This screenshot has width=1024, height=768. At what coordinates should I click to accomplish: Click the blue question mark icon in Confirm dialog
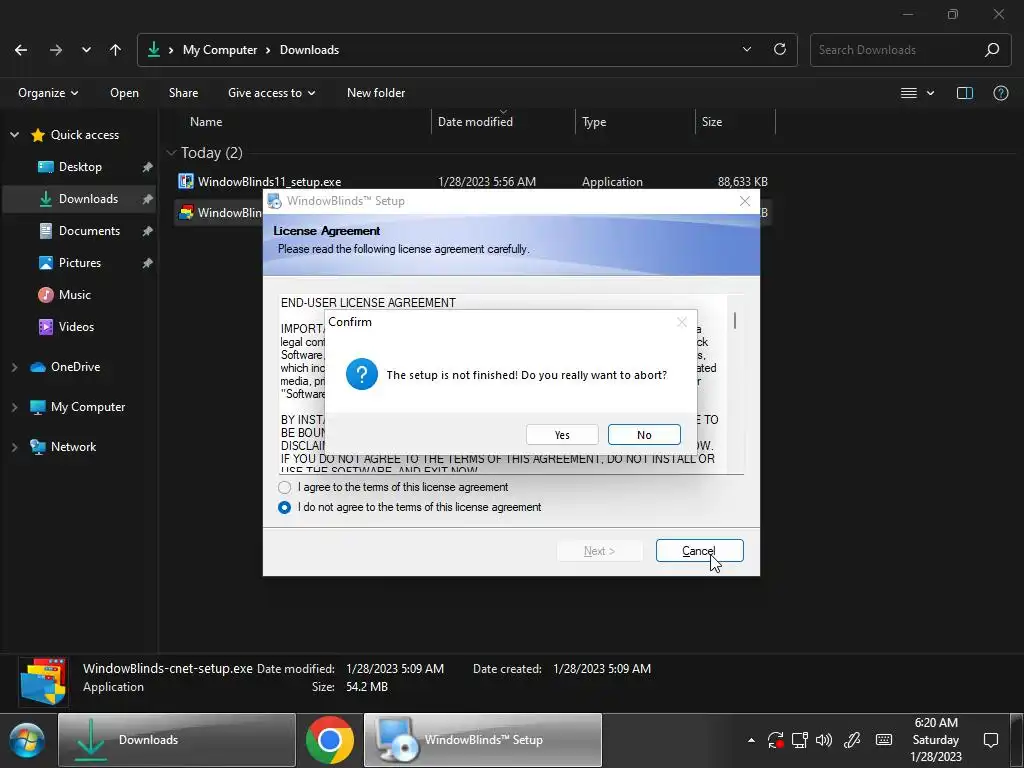click(x=362, y=374)
